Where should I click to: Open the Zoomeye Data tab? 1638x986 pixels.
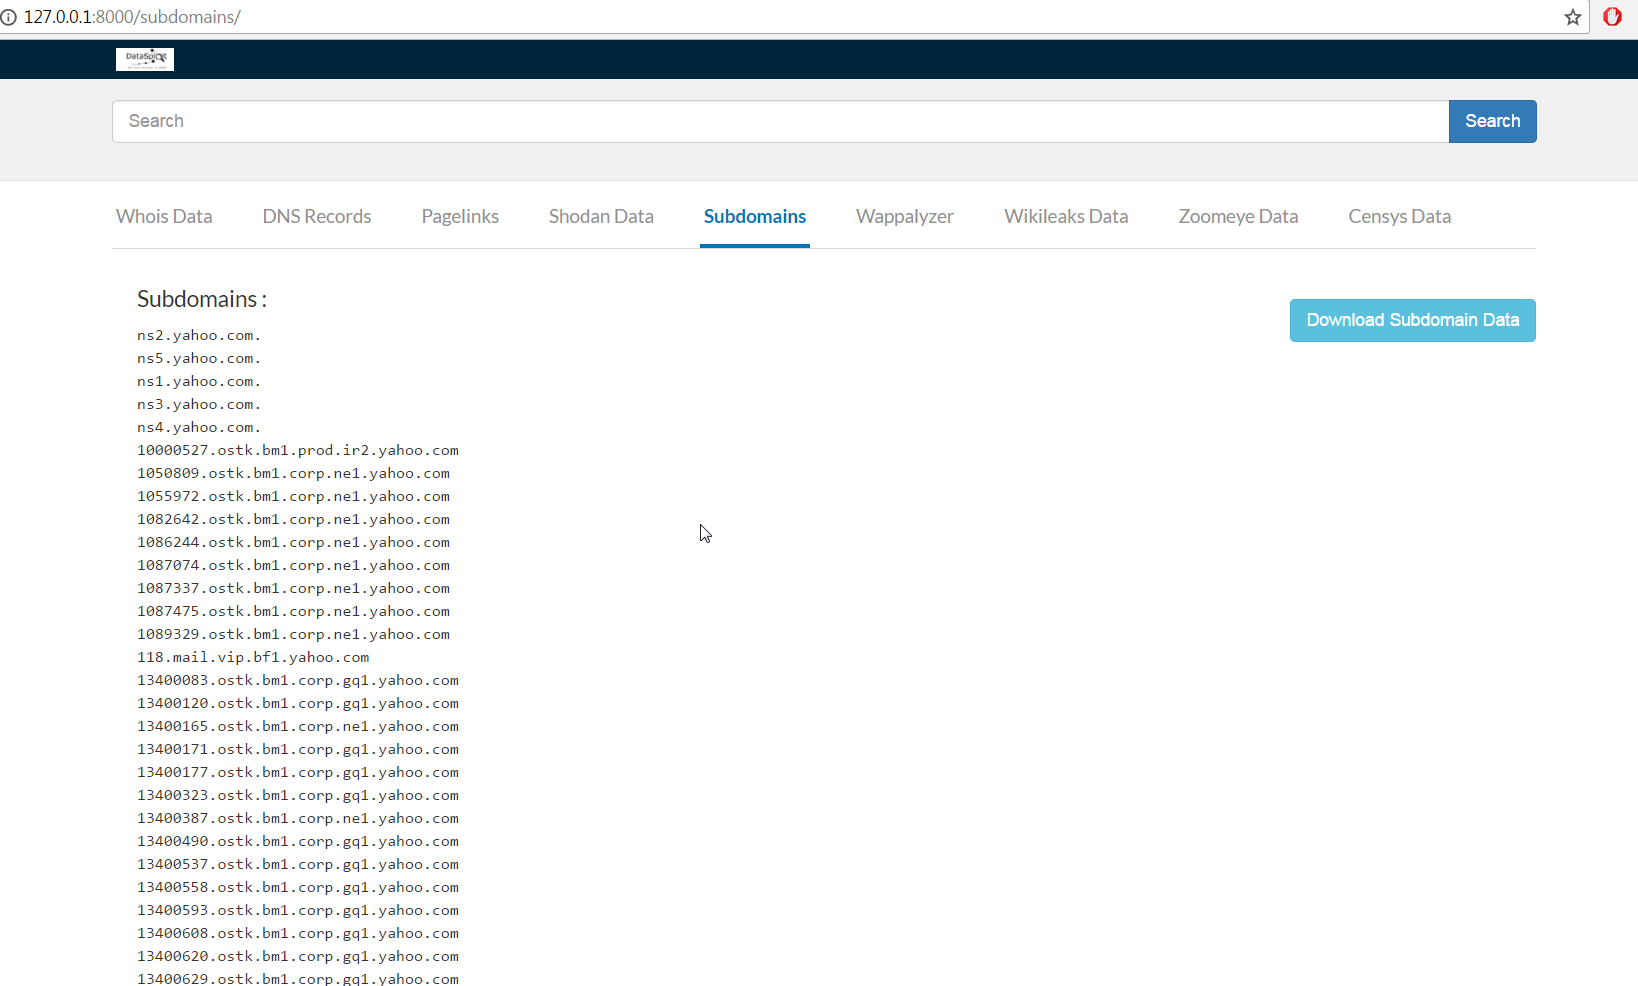pos(1238,216)
